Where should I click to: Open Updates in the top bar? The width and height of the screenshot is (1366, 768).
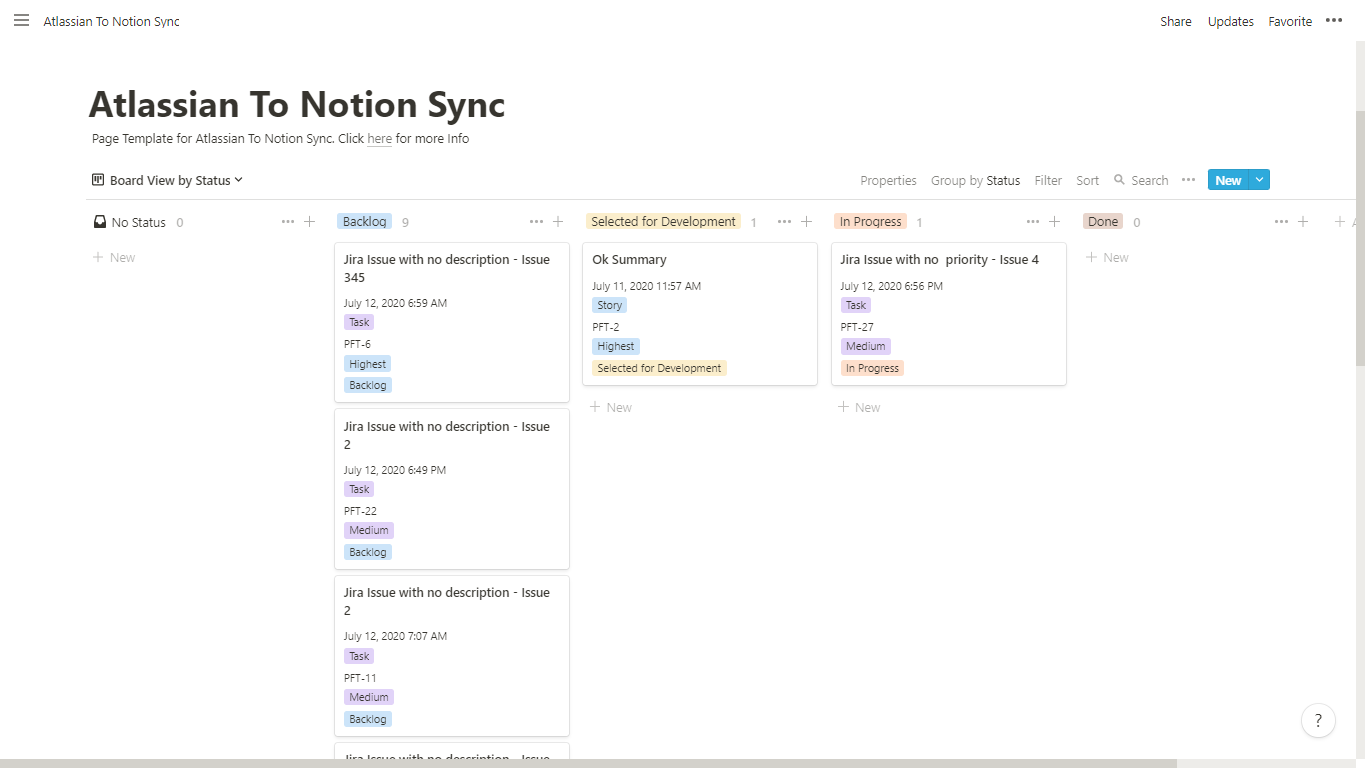pyautogui.click(x=1230, y=21)
